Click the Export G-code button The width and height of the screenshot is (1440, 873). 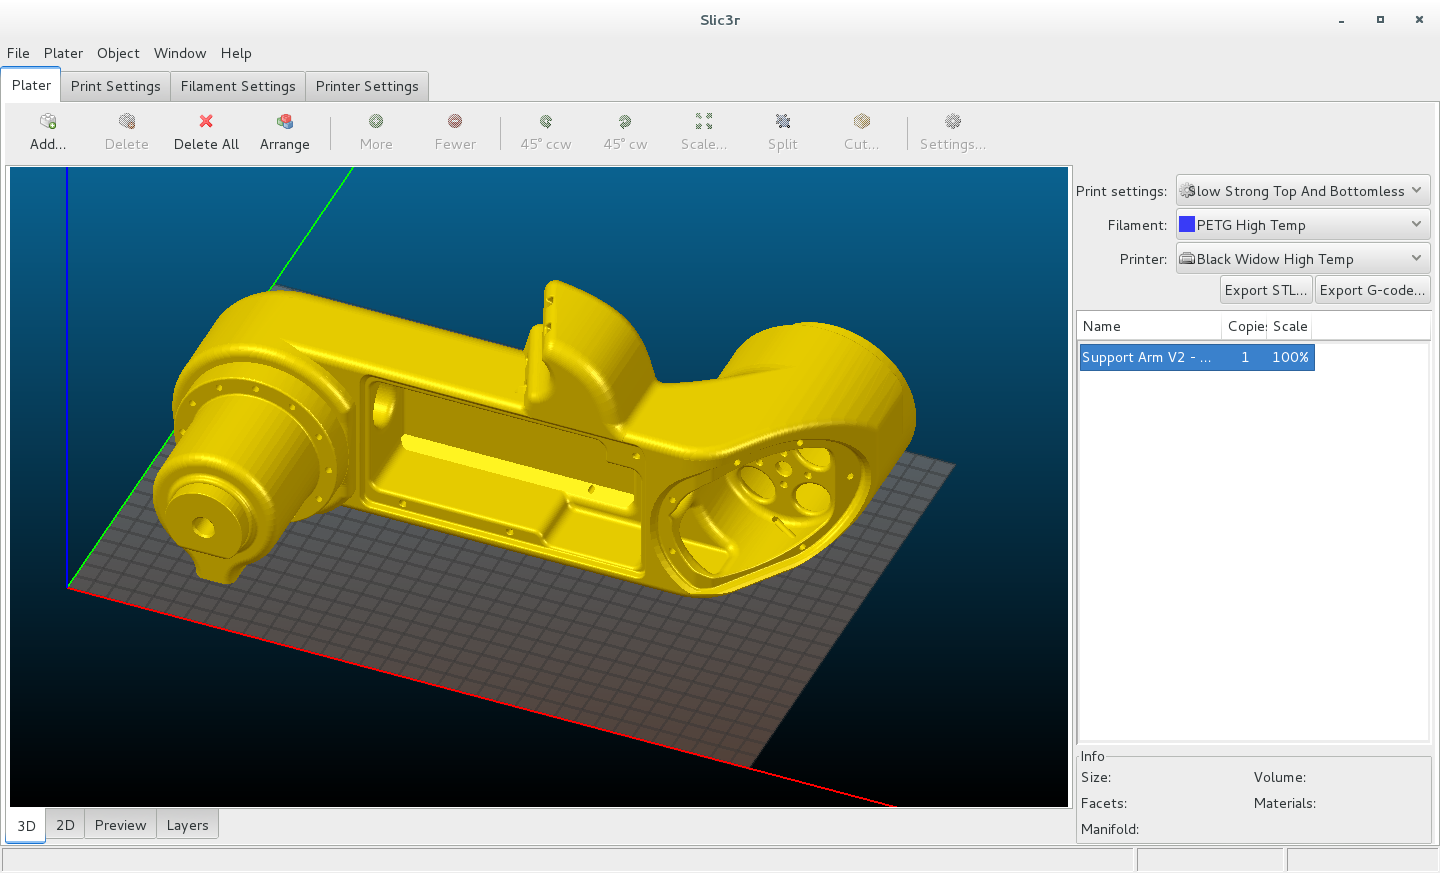1372,290
